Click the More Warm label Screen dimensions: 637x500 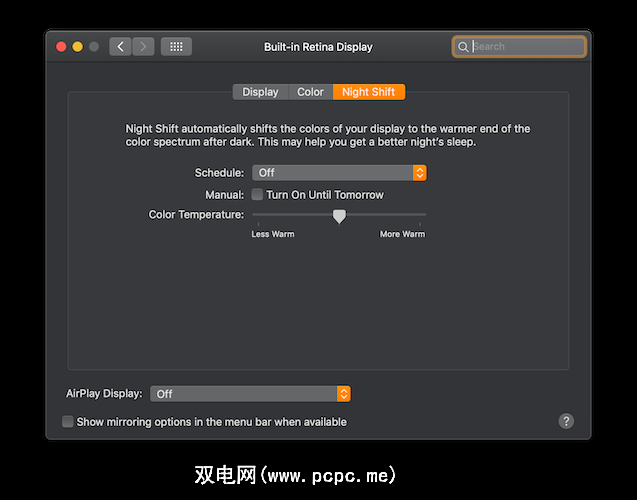(402, 234)
